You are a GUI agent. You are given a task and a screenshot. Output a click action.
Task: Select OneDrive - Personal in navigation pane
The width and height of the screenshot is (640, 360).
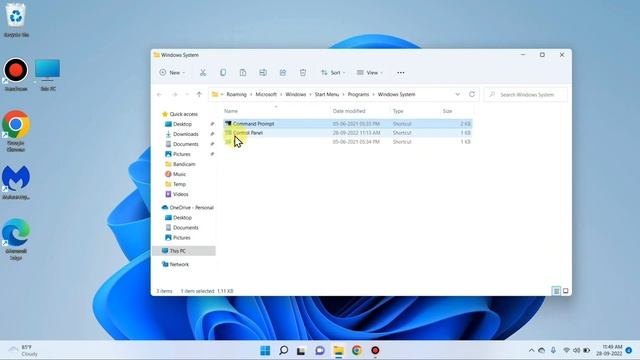point(187,207)
